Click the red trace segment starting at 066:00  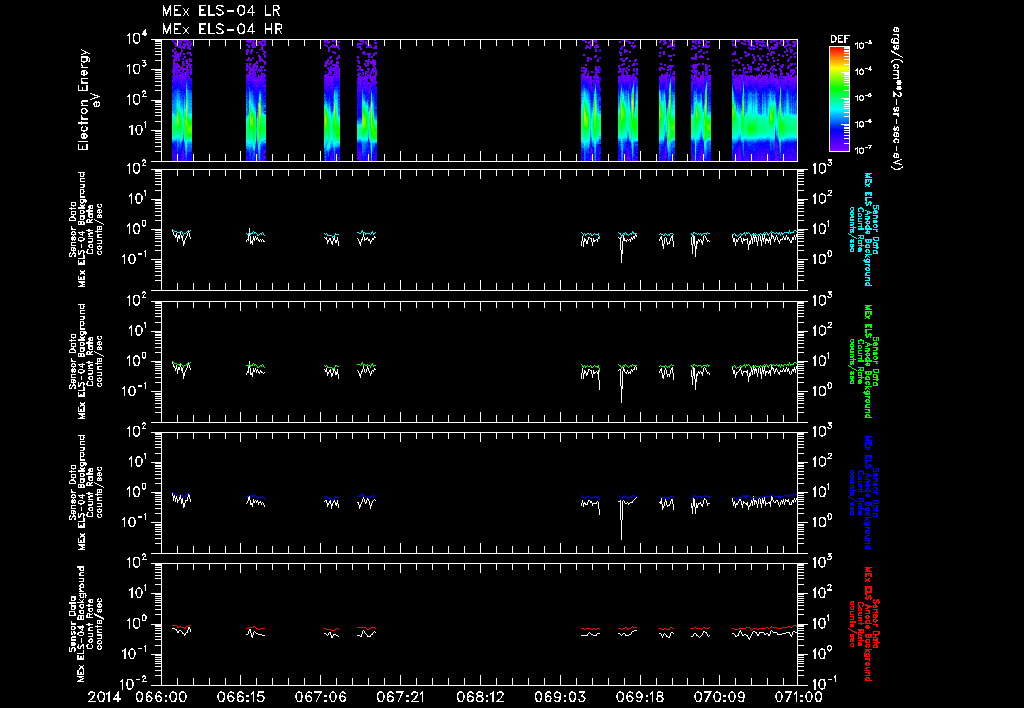[x=182, y=626]
